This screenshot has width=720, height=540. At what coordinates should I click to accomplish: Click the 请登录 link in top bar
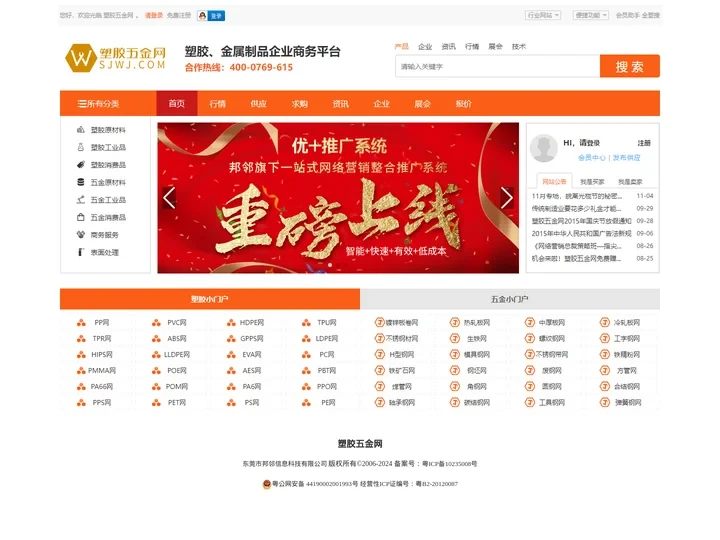tap(154, 15)
